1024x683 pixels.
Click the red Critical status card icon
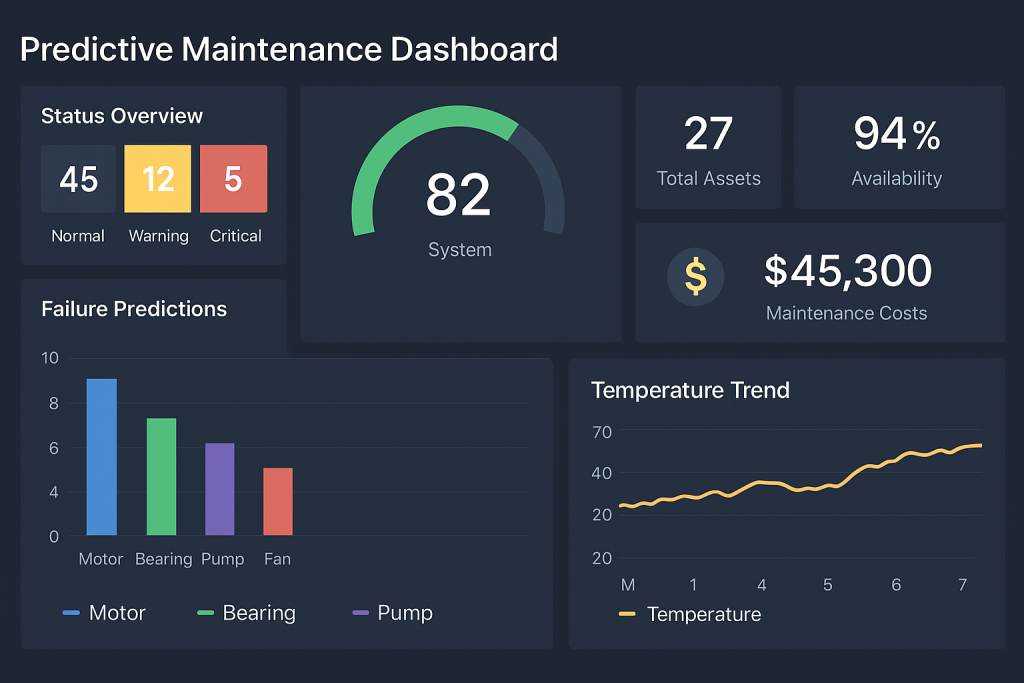click(234, 179)
